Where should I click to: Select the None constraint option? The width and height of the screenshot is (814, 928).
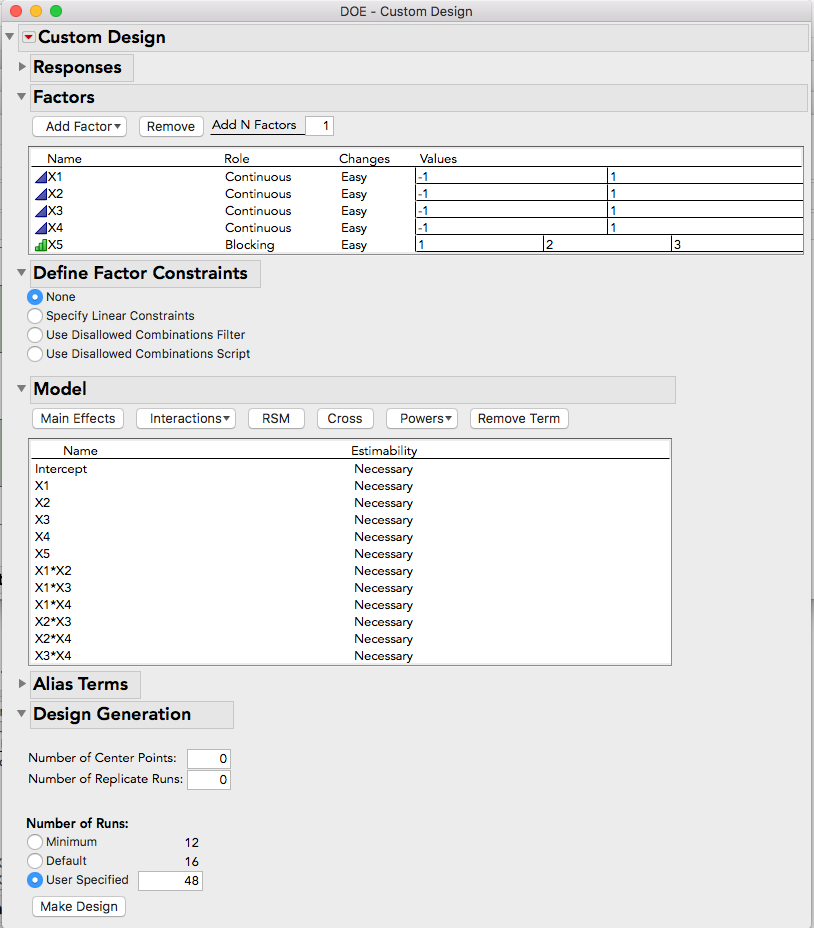(x=35, y=297)
